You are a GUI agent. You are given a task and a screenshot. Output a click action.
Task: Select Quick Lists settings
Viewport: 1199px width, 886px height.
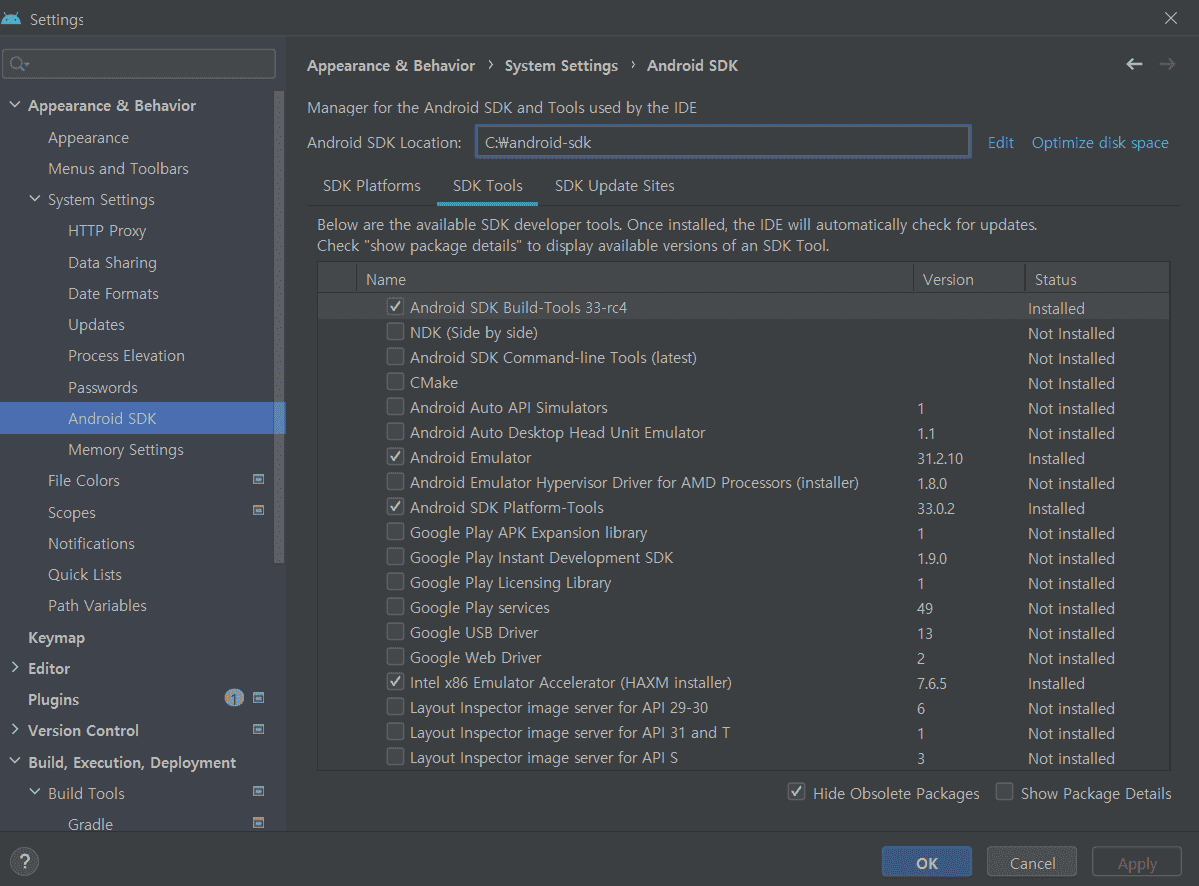[x=84, y=574]
